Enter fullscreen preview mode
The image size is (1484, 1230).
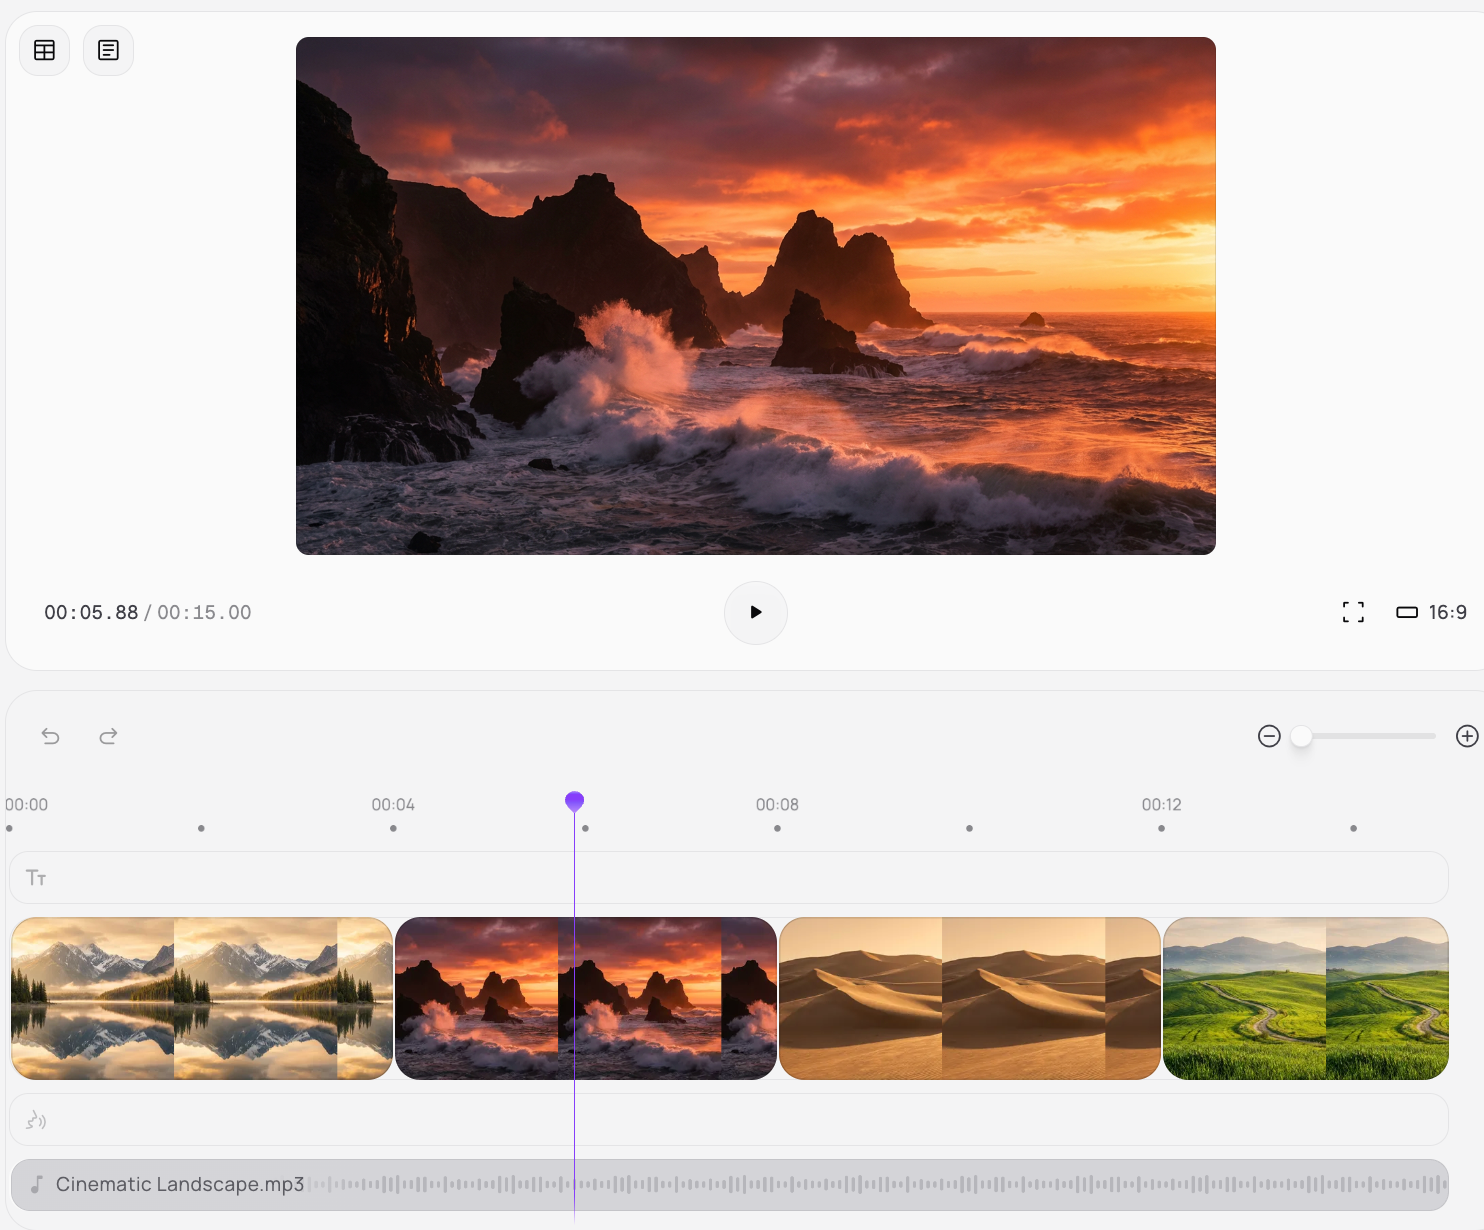[1353, 612]
